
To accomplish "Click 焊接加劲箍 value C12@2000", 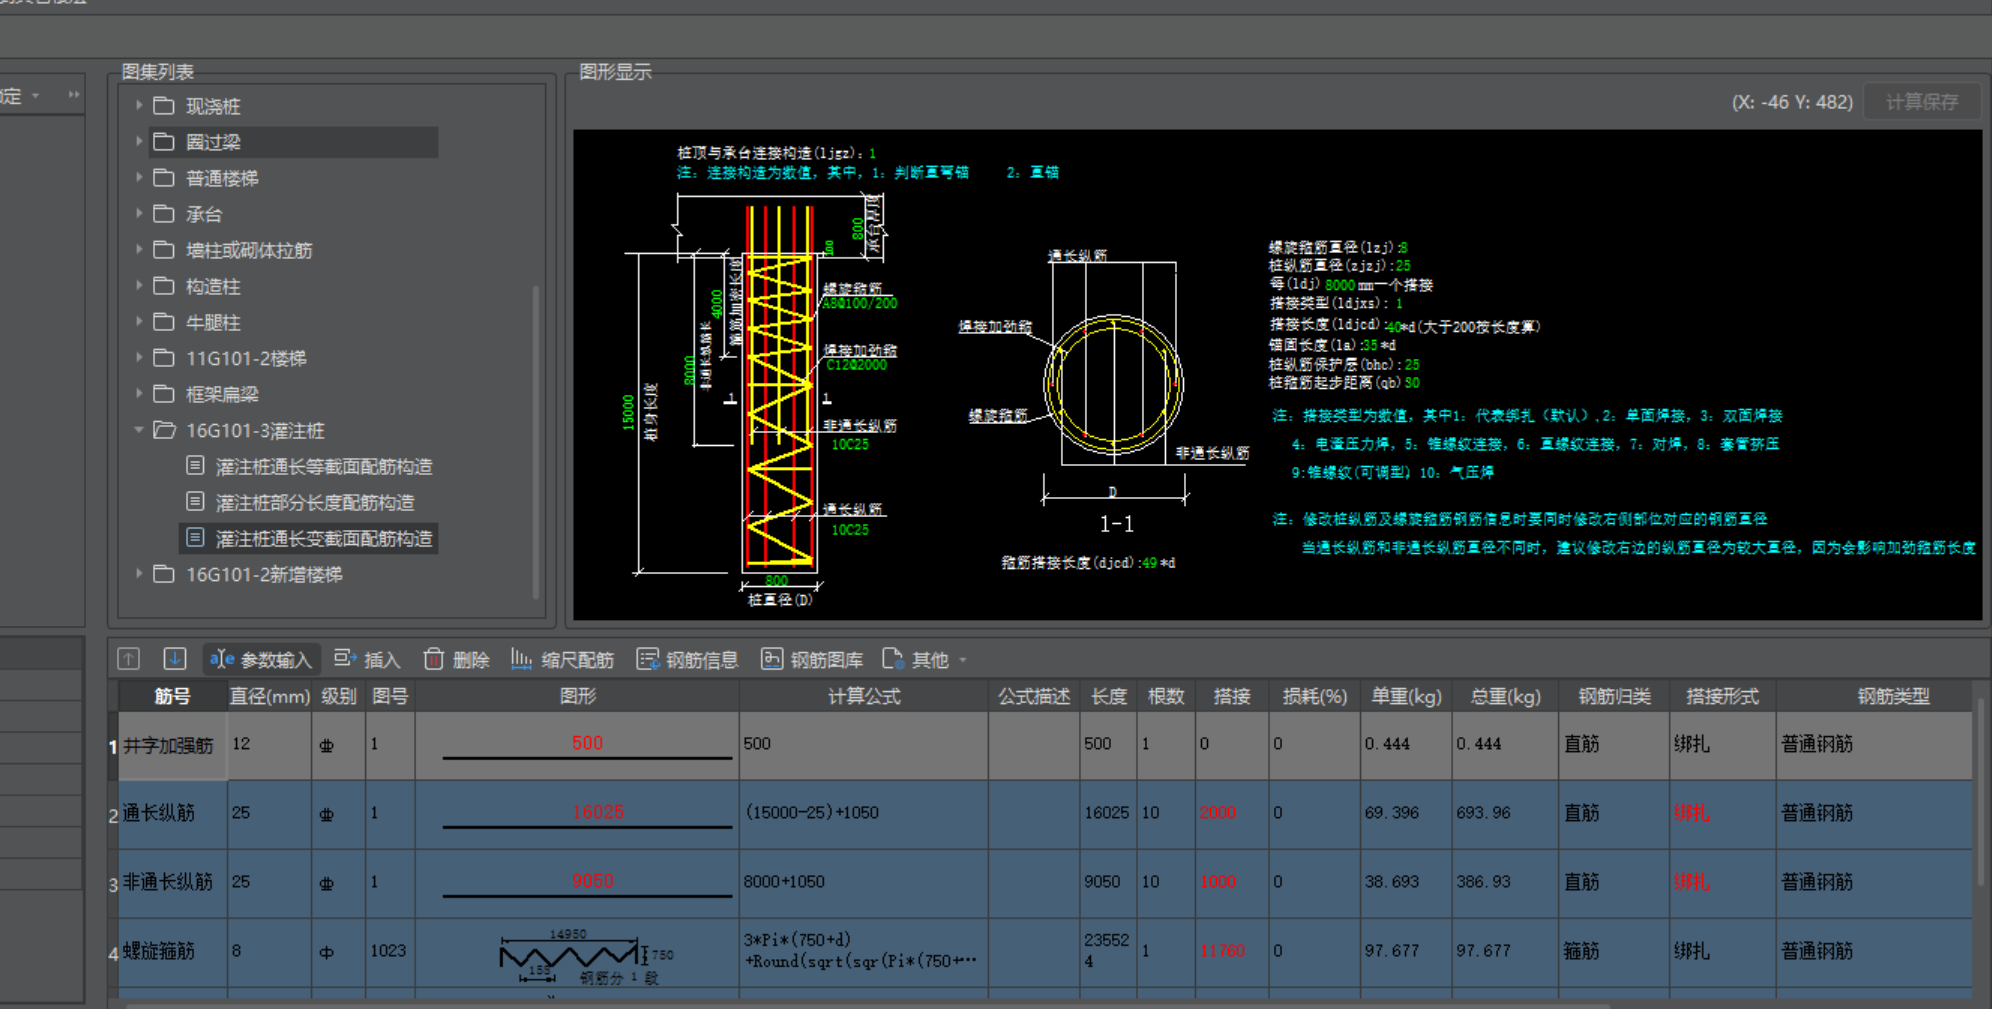I will (856, 365).
